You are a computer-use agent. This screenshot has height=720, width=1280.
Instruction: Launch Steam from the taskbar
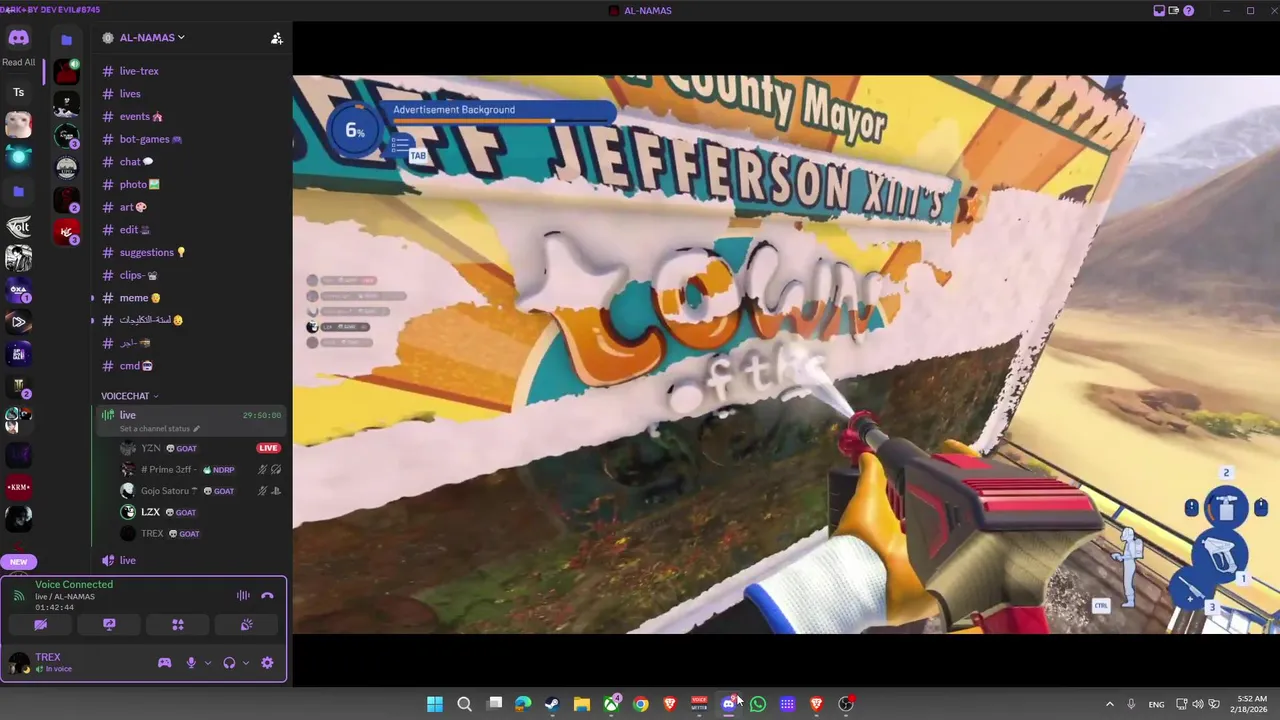tap(552, 704)
